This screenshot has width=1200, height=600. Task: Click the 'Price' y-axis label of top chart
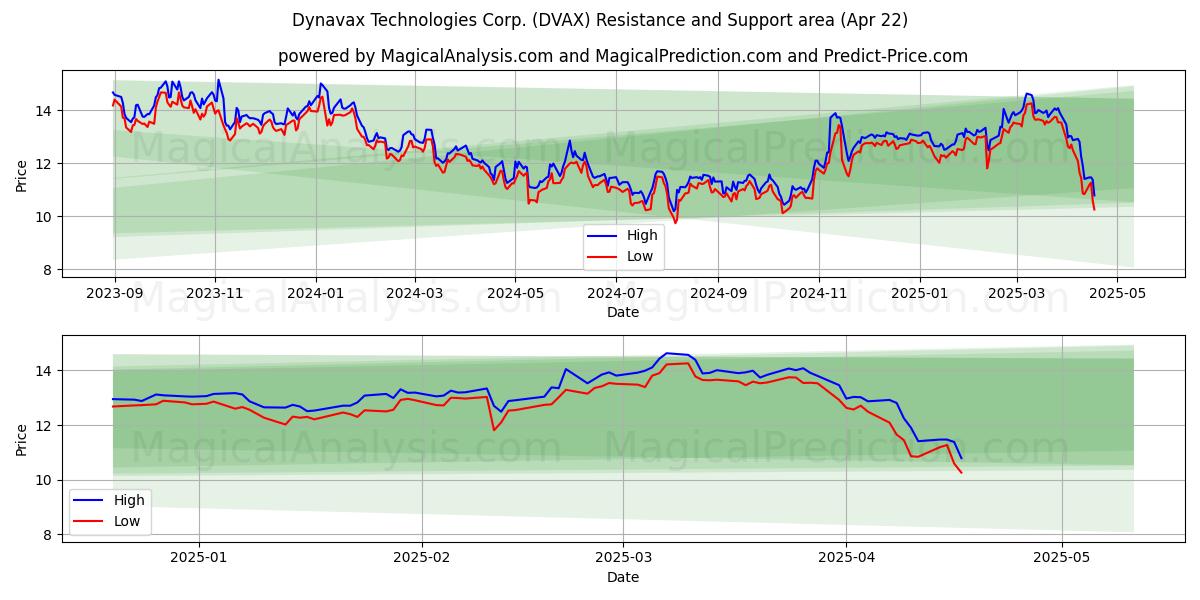click(22, 175)
